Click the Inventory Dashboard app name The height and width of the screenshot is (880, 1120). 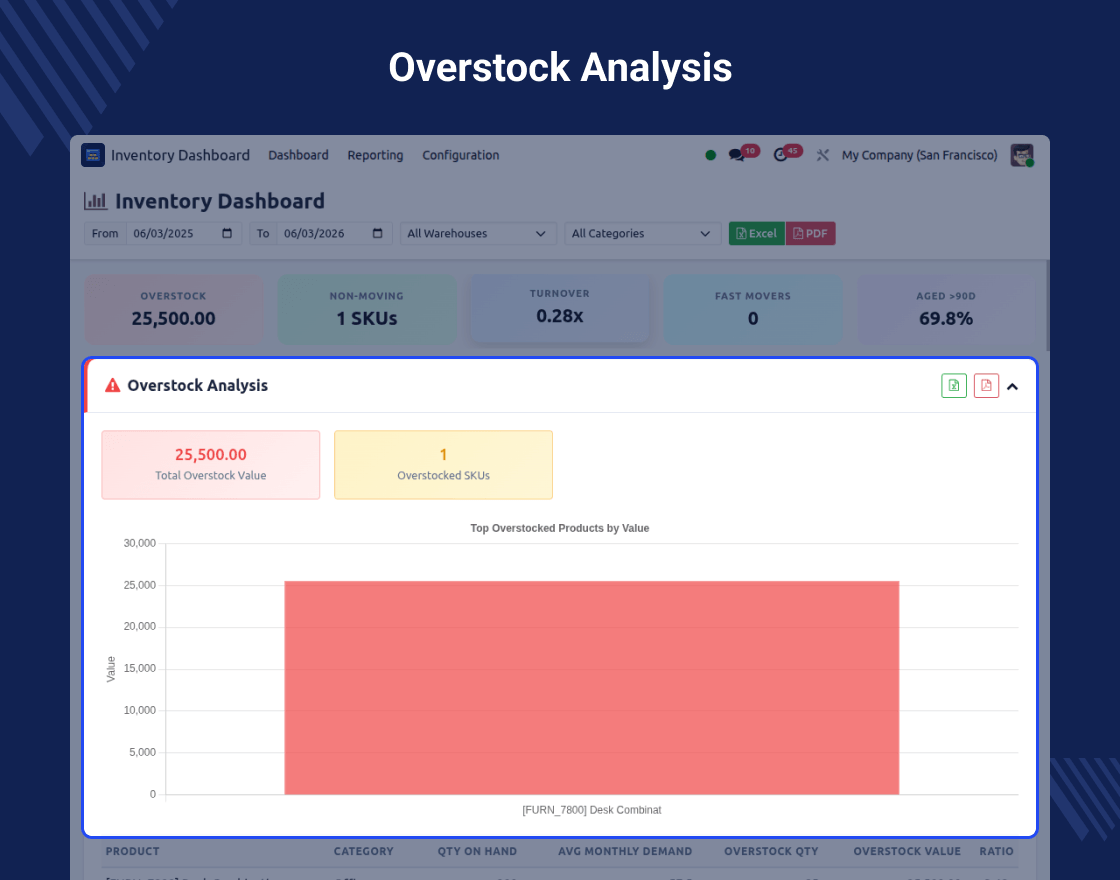pyautogui.click(x=180, y=155)
